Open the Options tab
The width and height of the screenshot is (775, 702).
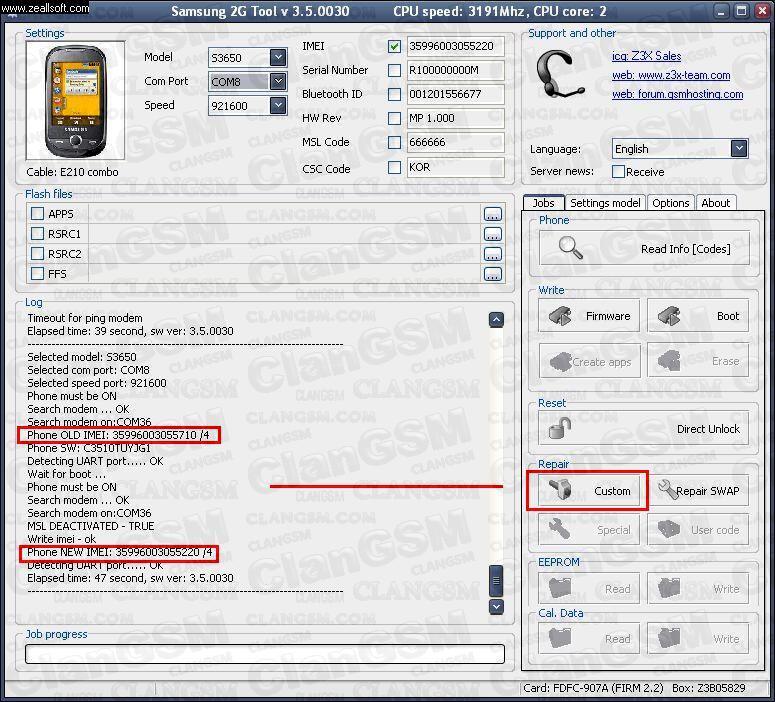670,203
